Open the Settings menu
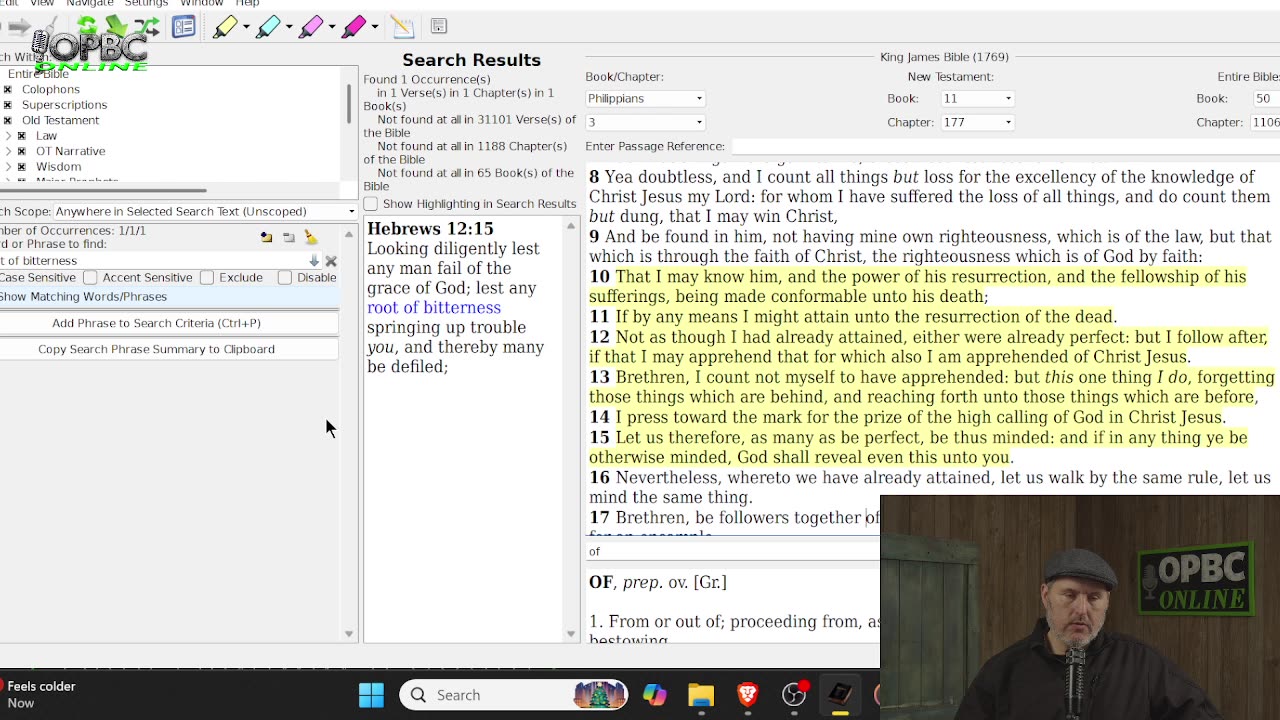The image size is (1280, 720). (x=146, y=4)
